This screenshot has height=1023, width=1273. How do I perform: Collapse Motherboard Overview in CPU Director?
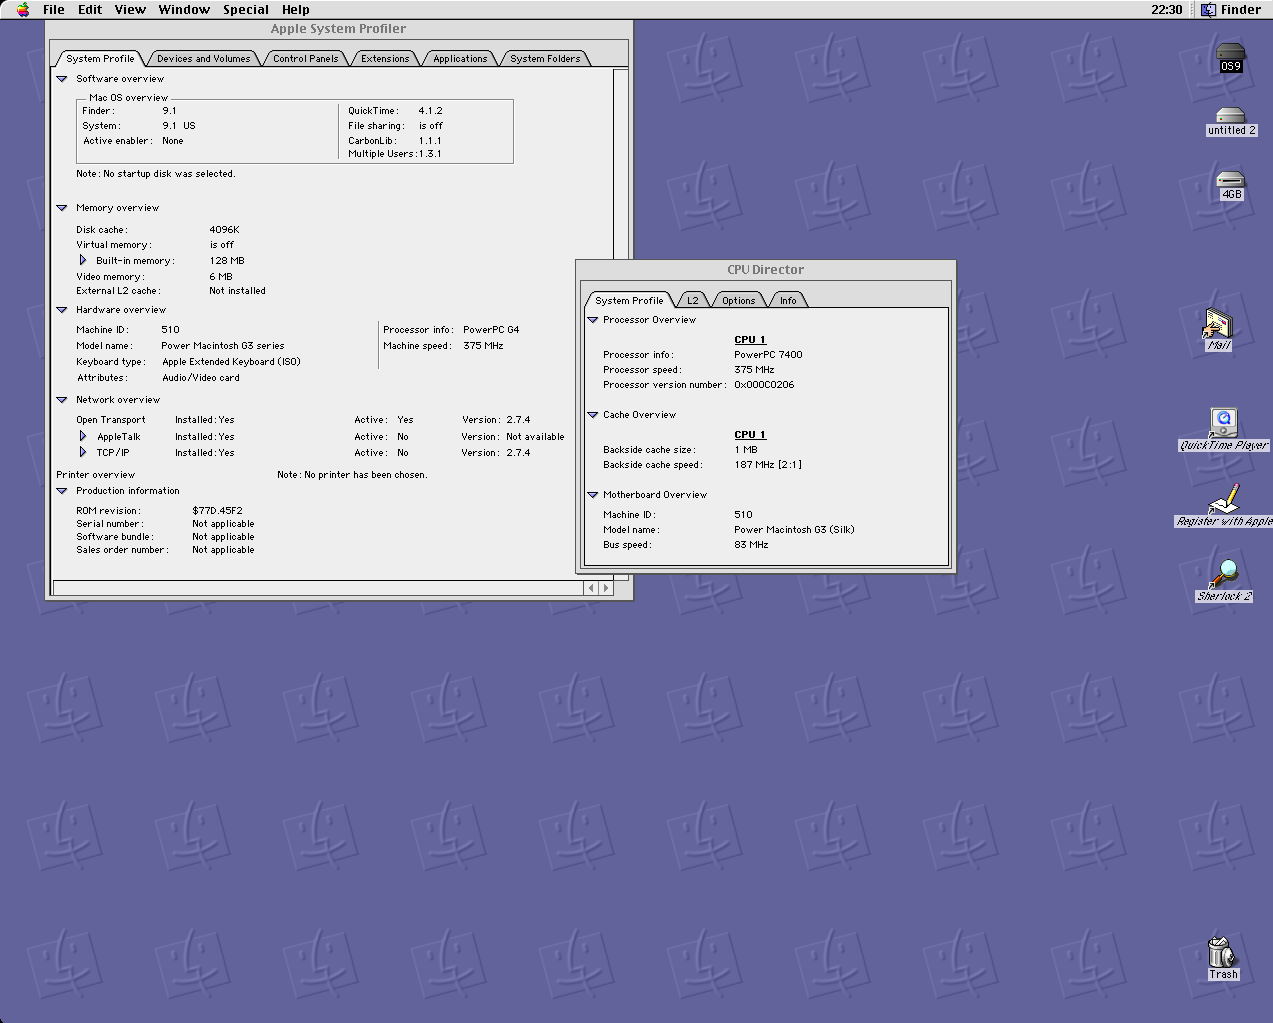click(592, 495)
